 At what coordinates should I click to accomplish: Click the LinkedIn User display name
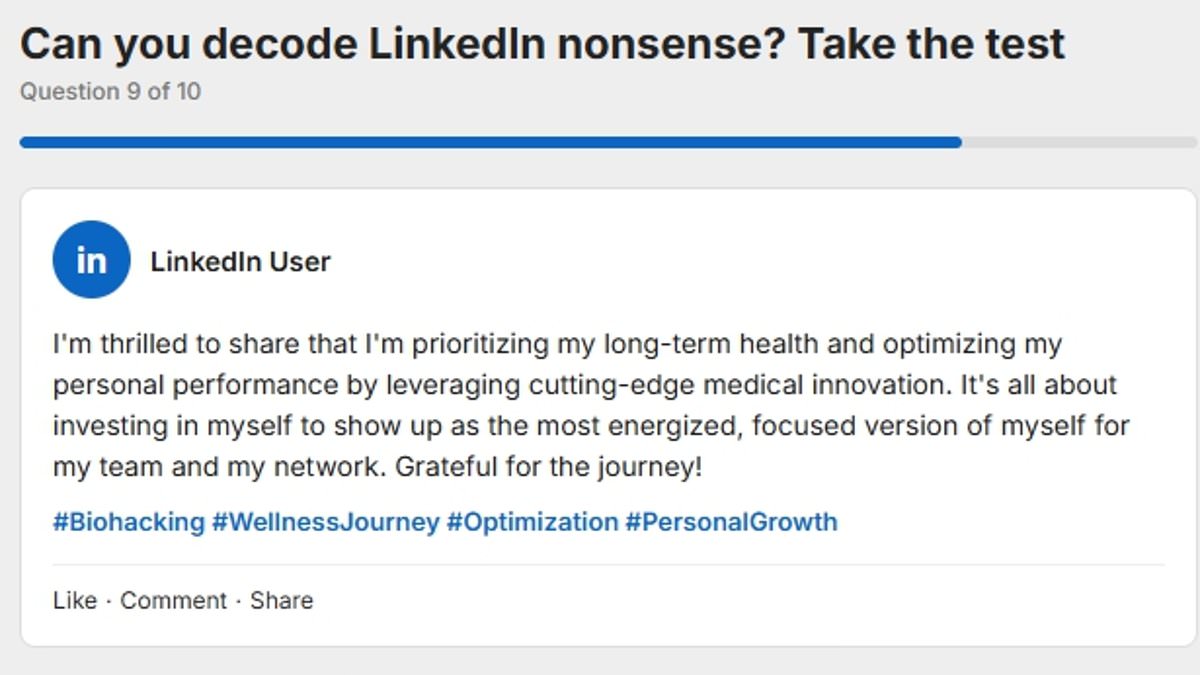point(240,261)
